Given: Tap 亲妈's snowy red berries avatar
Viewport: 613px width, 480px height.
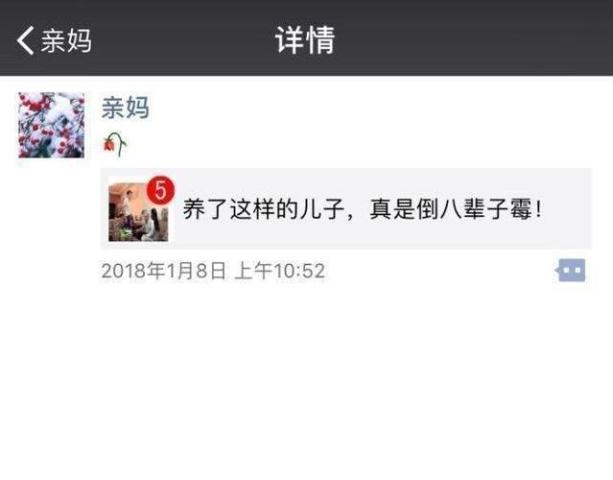Looking at the screenshot, I should point(51,125).
